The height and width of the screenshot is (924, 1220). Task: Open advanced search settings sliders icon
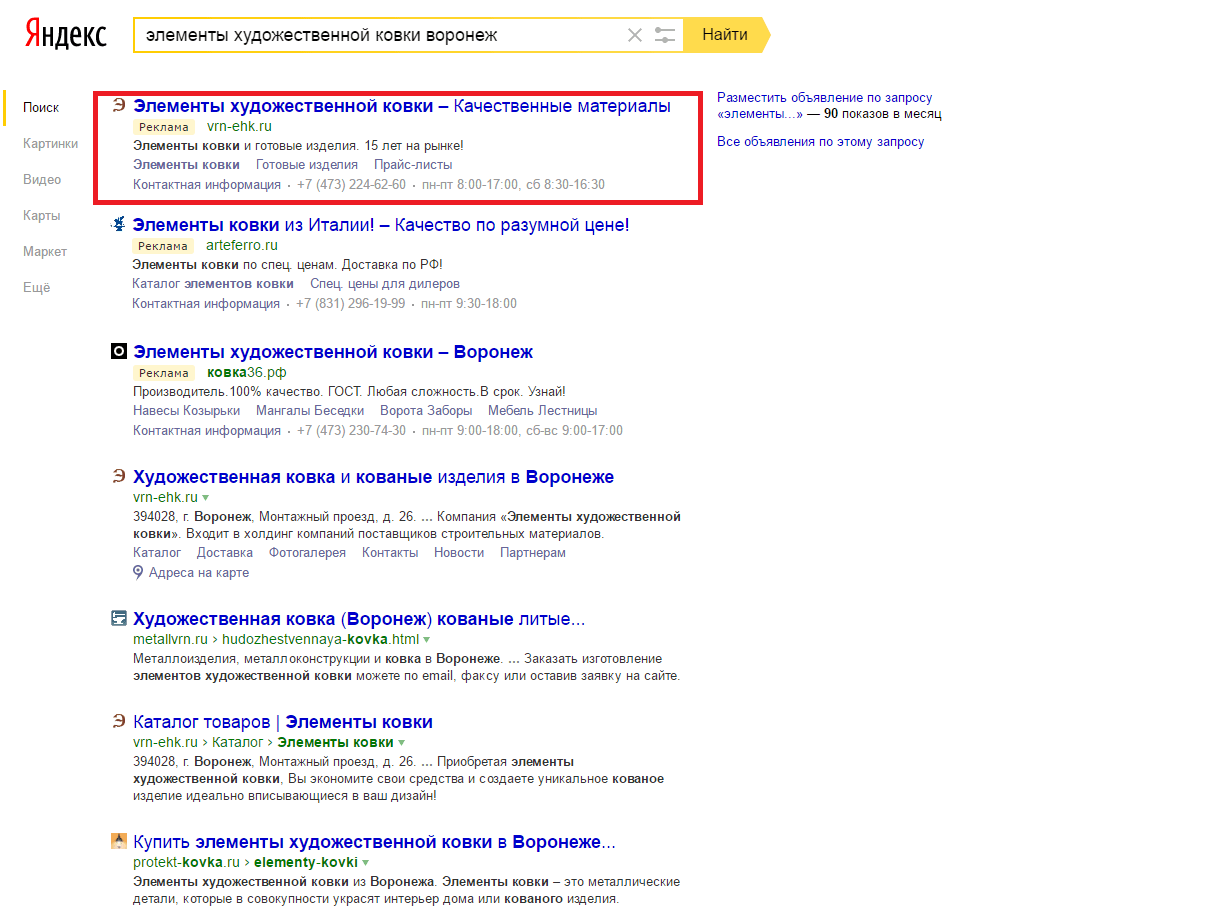[666, 35]
